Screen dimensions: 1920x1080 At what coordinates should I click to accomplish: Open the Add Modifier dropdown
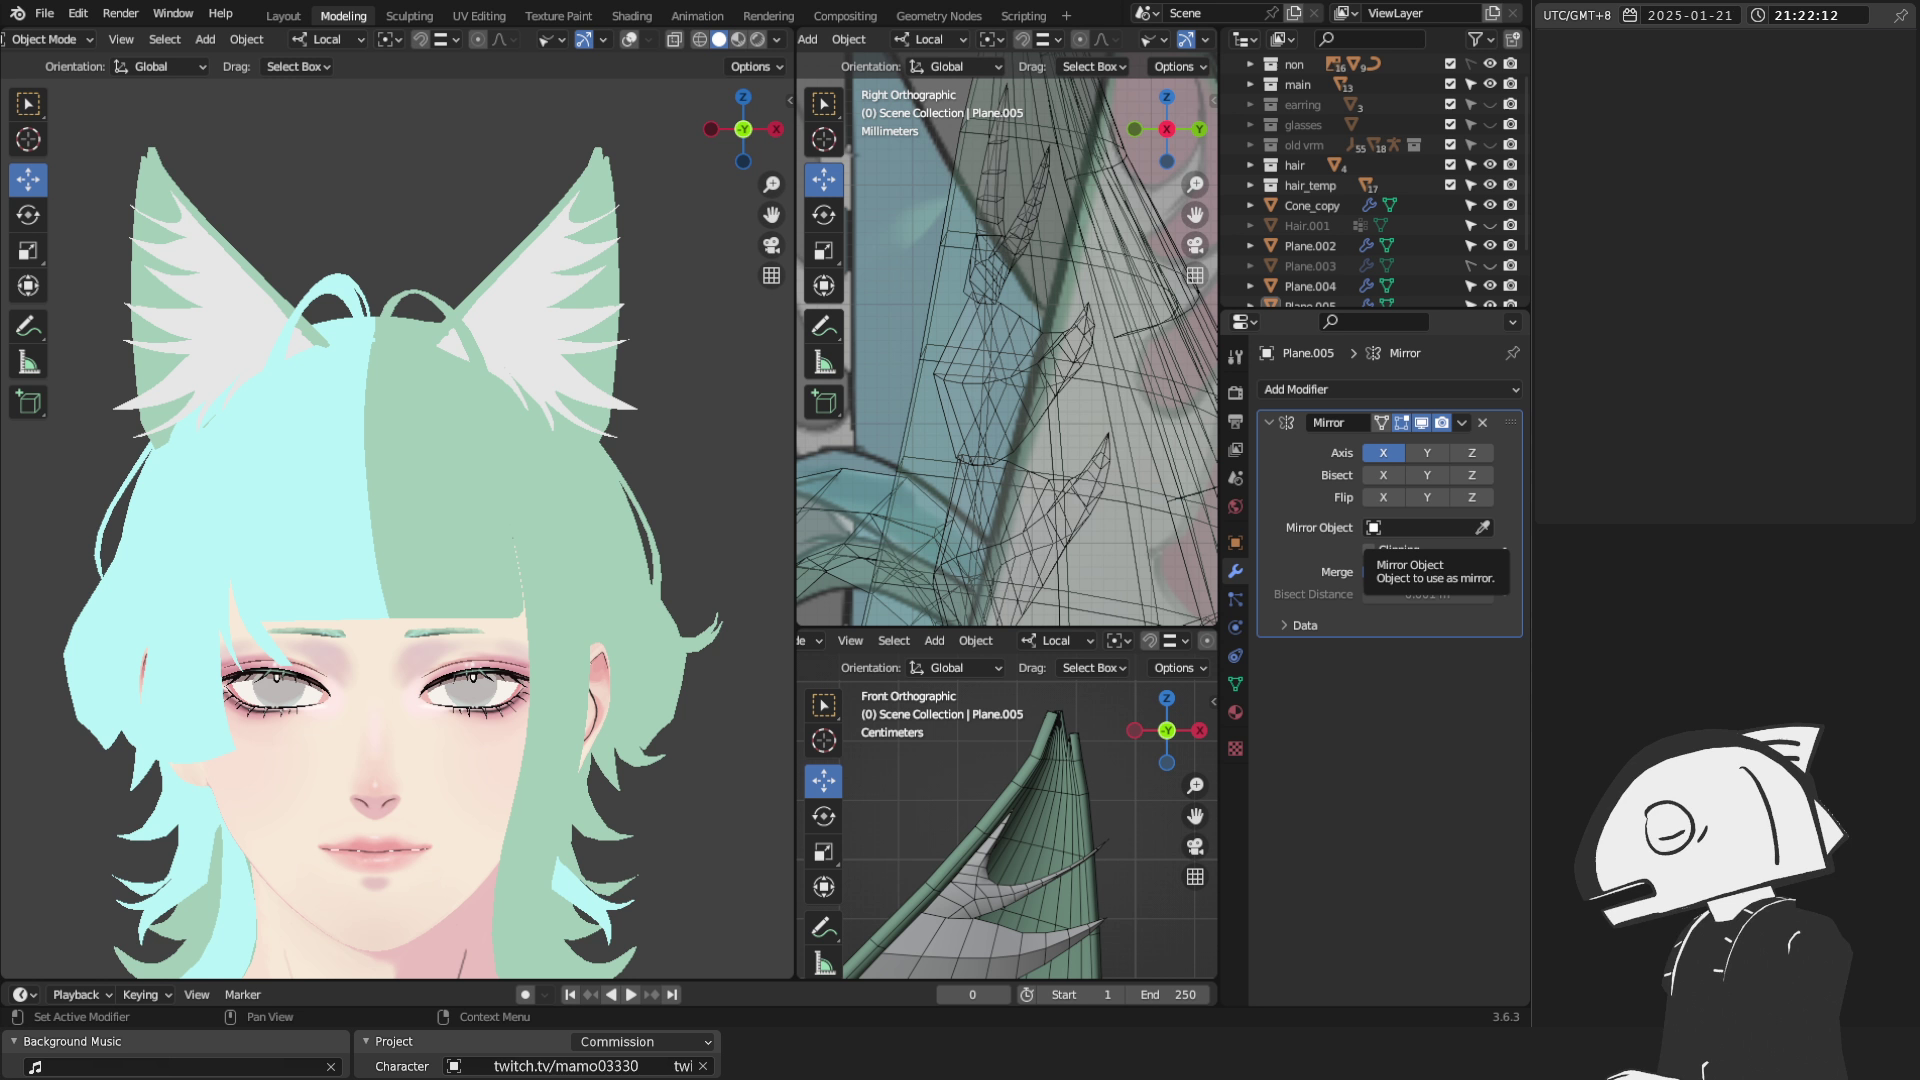[x=1390, y=389]
